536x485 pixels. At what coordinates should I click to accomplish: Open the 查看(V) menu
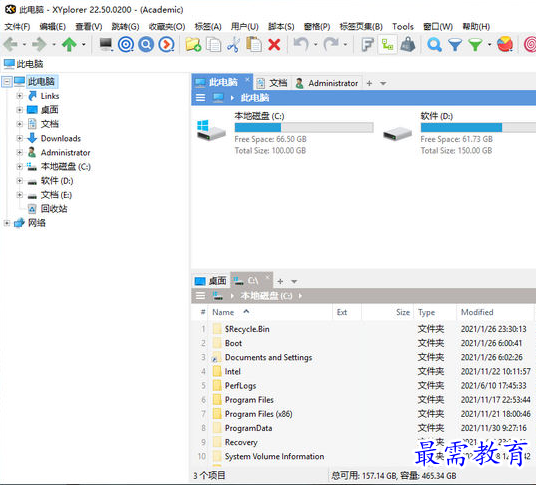click(x=89, y=27)
